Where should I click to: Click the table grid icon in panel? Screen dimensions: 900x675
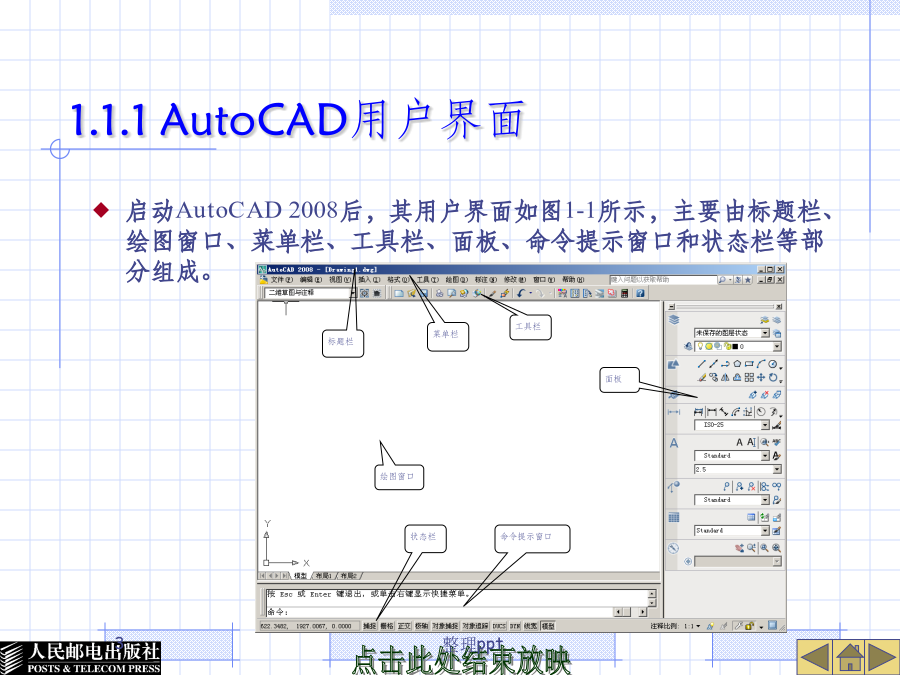(674, 517)
